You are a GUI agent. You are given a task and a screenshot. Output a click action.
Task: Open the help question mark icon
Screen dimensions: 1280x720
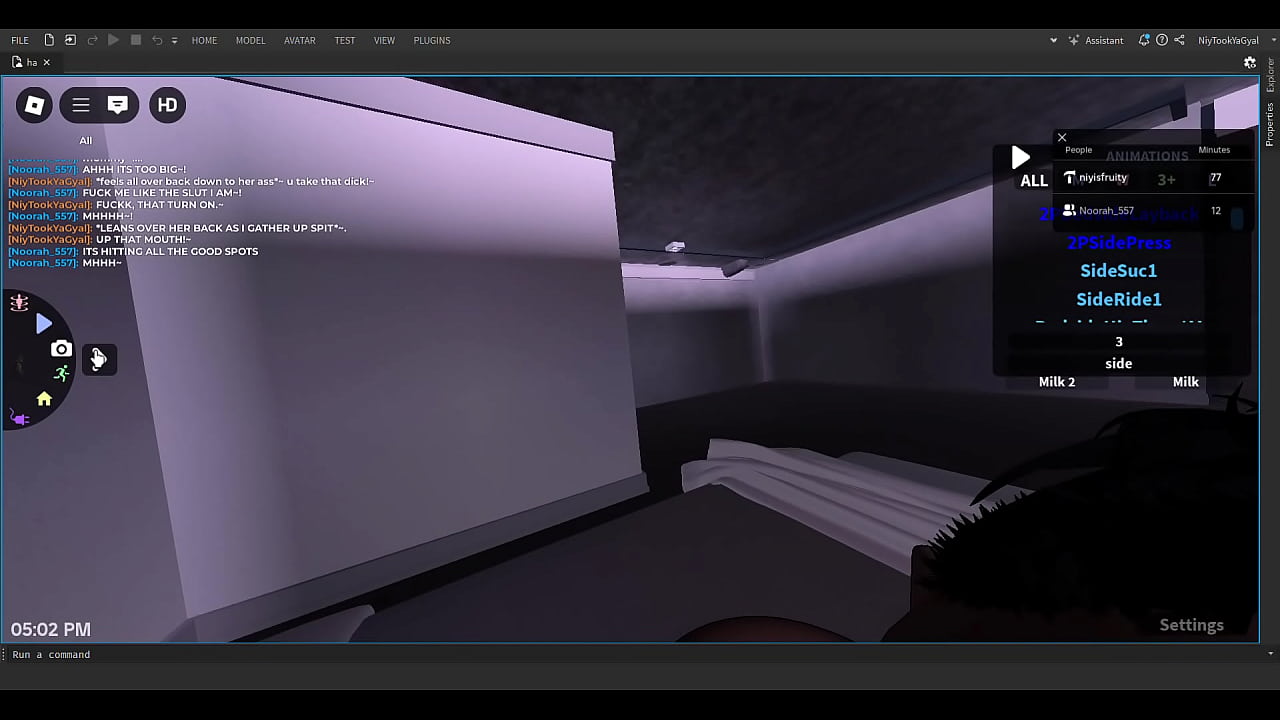coord(1161,40)
